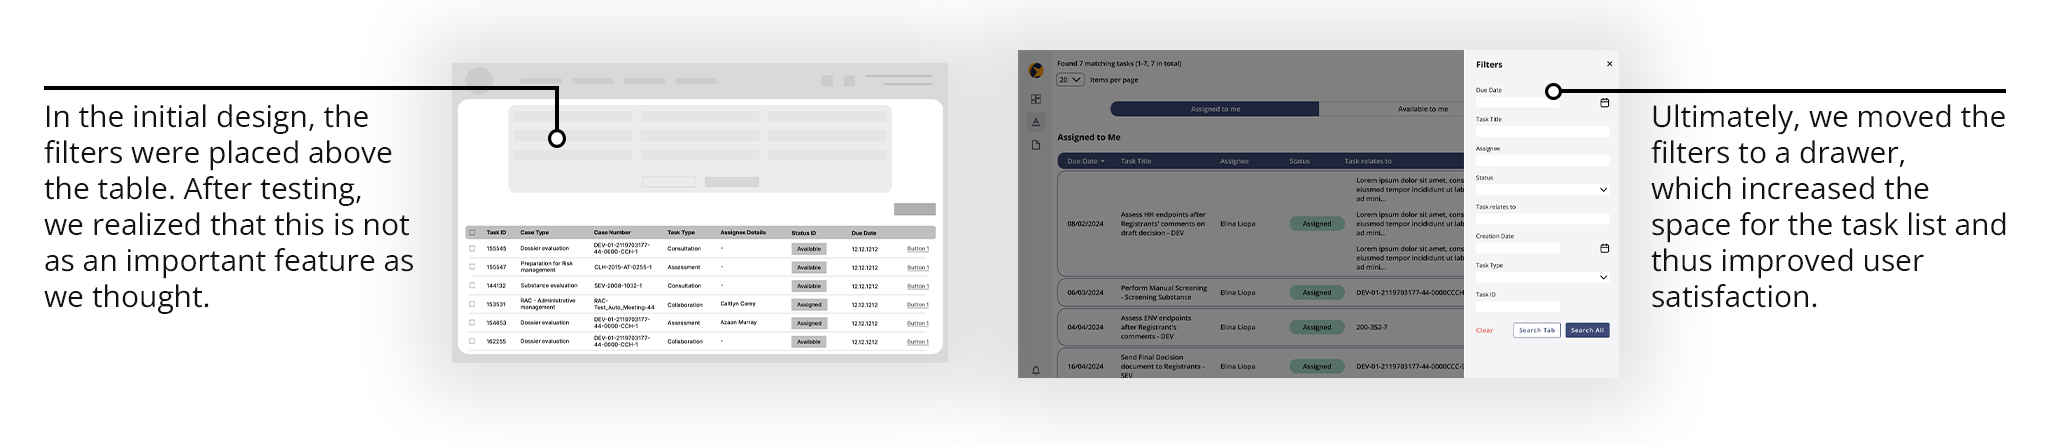Click the Task Title filter input field
2048x445 pixels.
(x=1542, y=131)
